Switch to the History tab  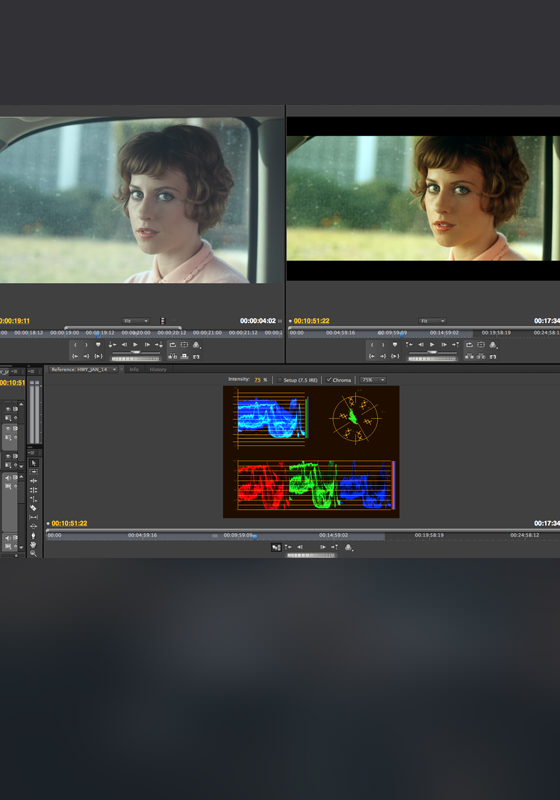pyautogui.click(x=158, y=369)
